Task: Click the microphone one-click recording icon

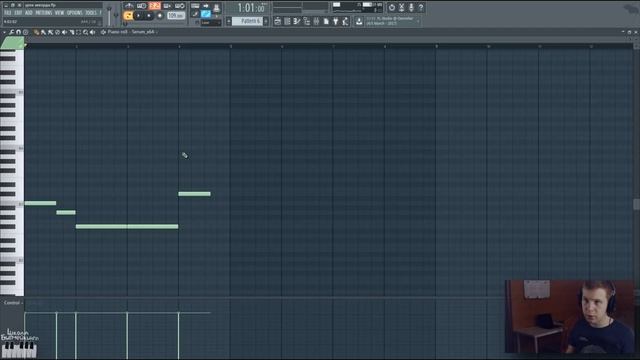Action: pos(411,7)
